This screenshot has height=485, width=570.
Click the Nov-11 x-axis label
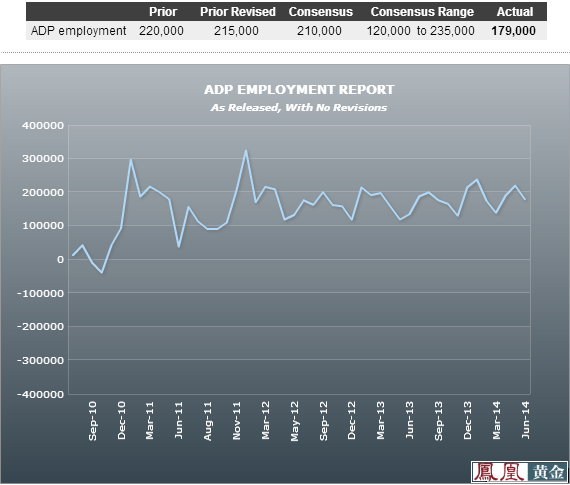(237, 421)
